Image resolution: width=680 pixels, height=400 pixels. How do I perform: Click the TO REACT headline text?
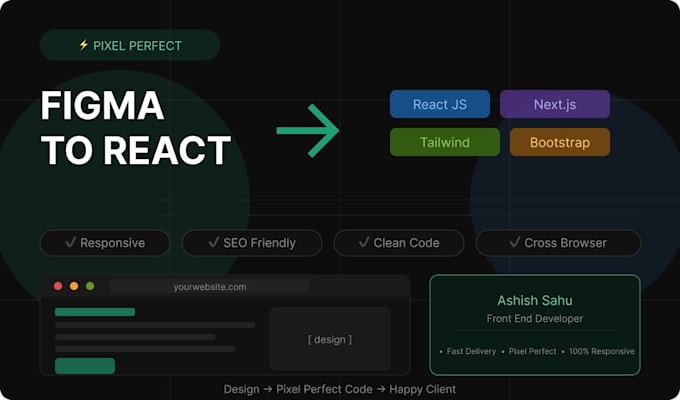[136, 151]
